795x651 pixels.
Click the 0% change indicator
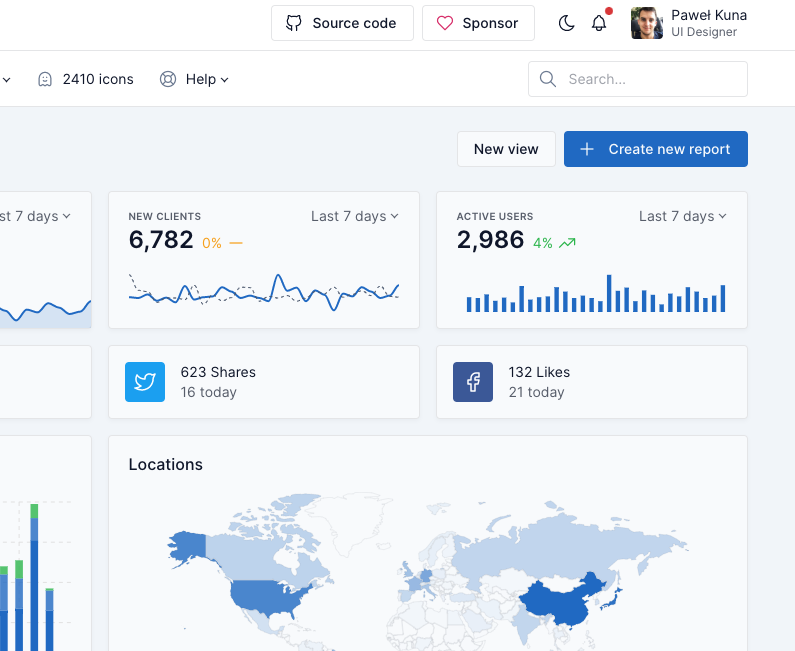(x=212, y=243)
